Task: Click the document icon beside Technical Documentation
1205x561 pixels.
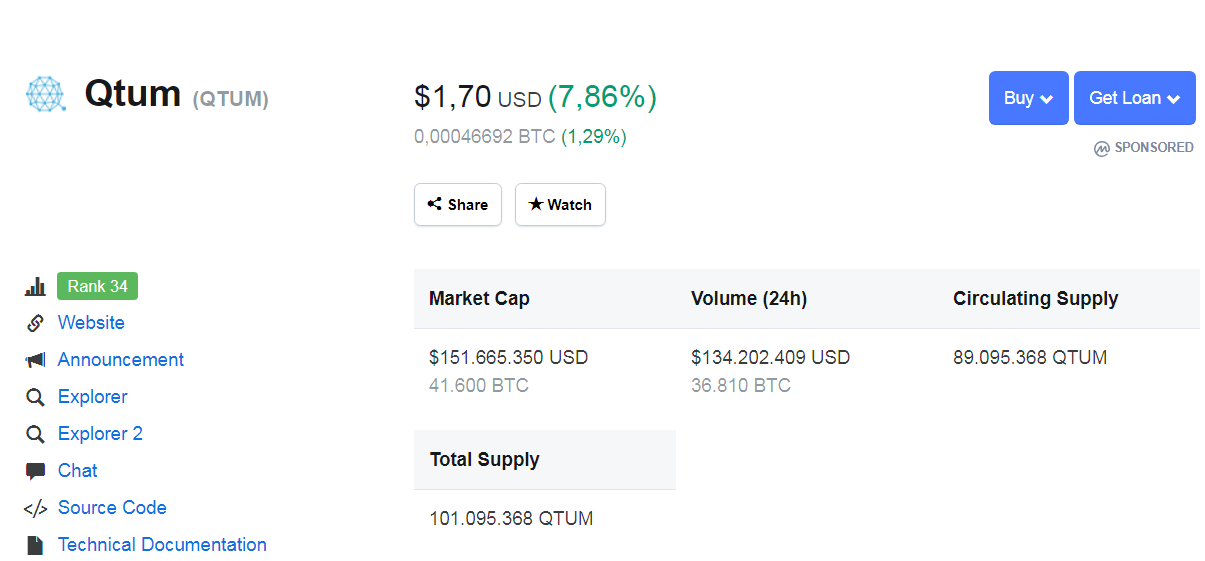Action: pyautogui.click(x=35, y=545)
